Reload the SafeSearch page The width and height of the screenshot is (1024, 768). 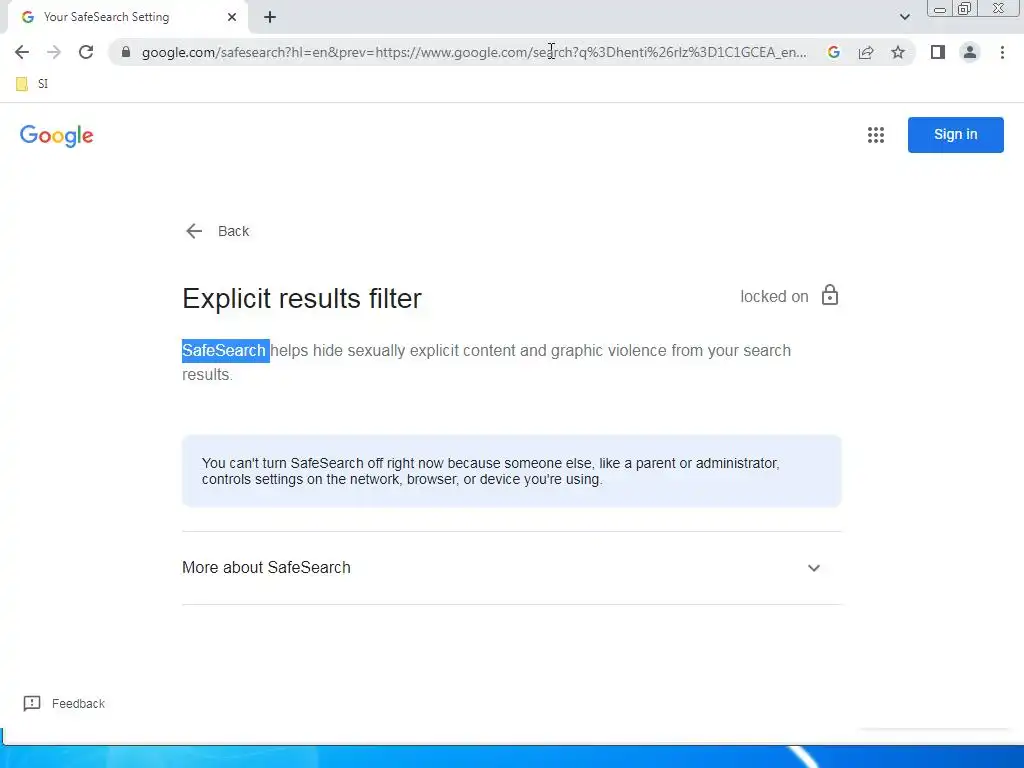click(86, 52)
